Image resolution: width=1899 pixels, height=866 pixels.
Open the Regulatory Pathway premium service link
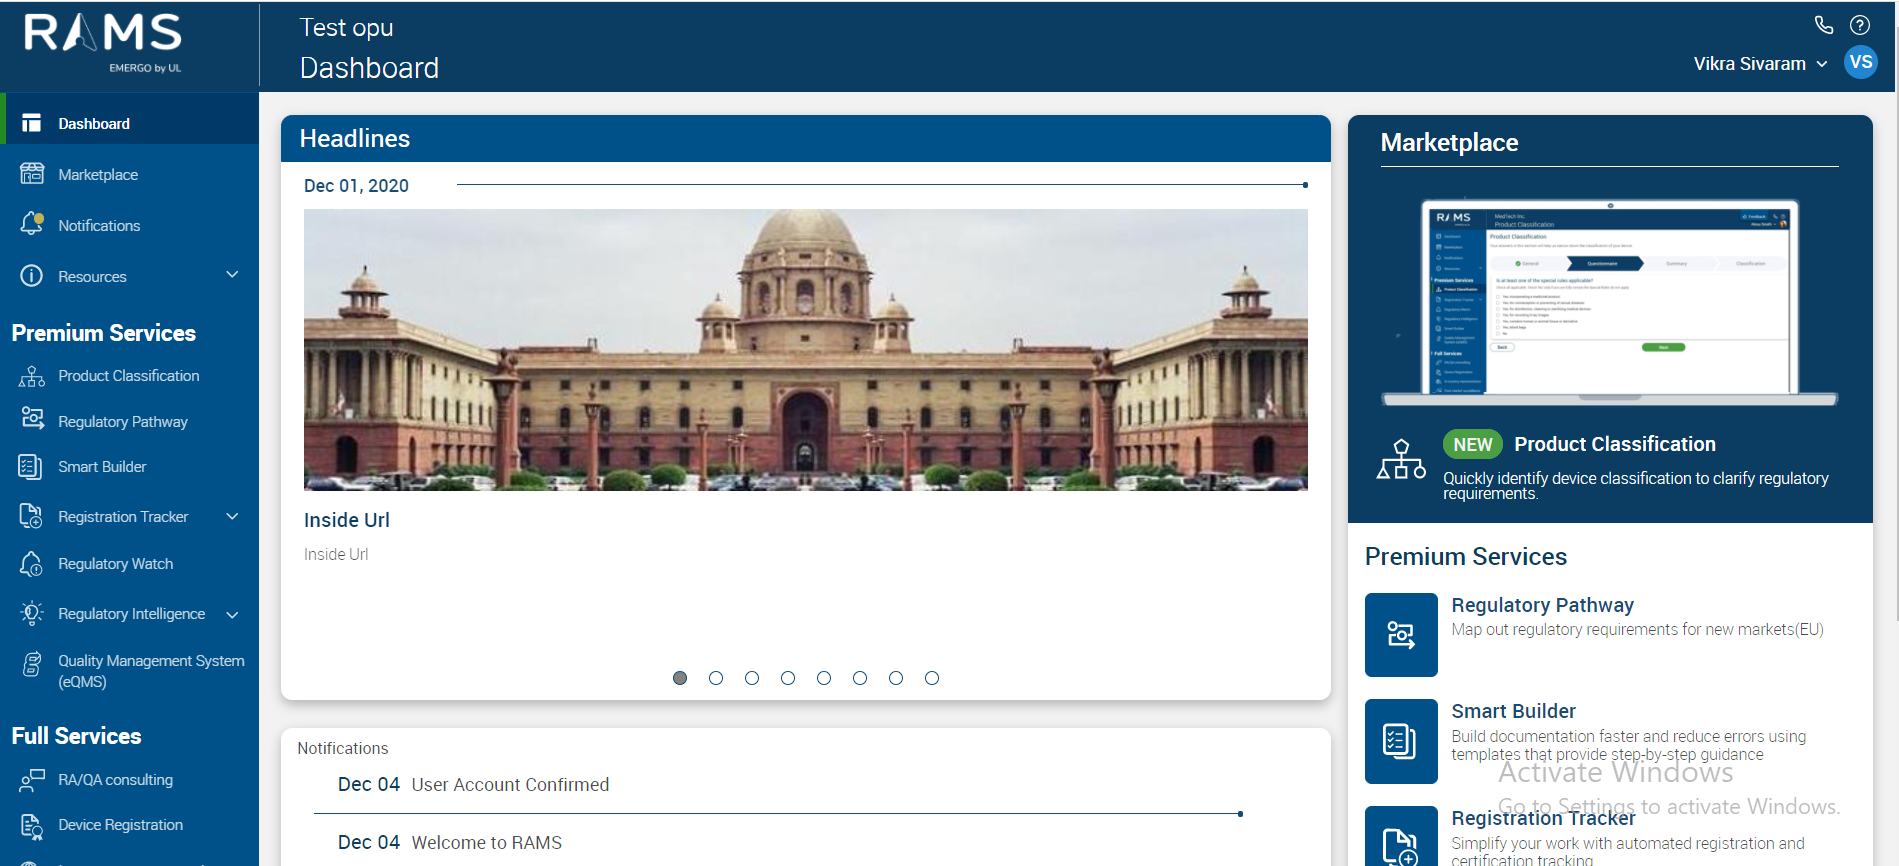point(1542,605)
